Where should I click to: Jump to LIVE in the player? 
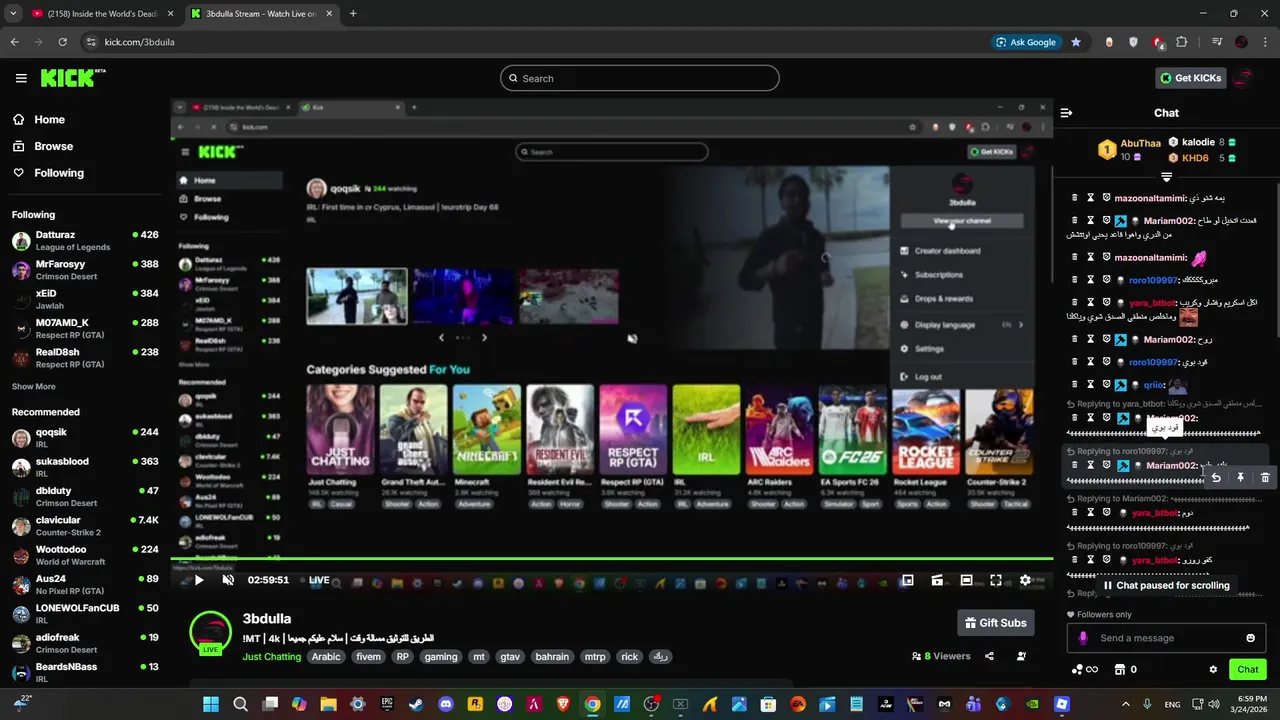click(319, 580)
